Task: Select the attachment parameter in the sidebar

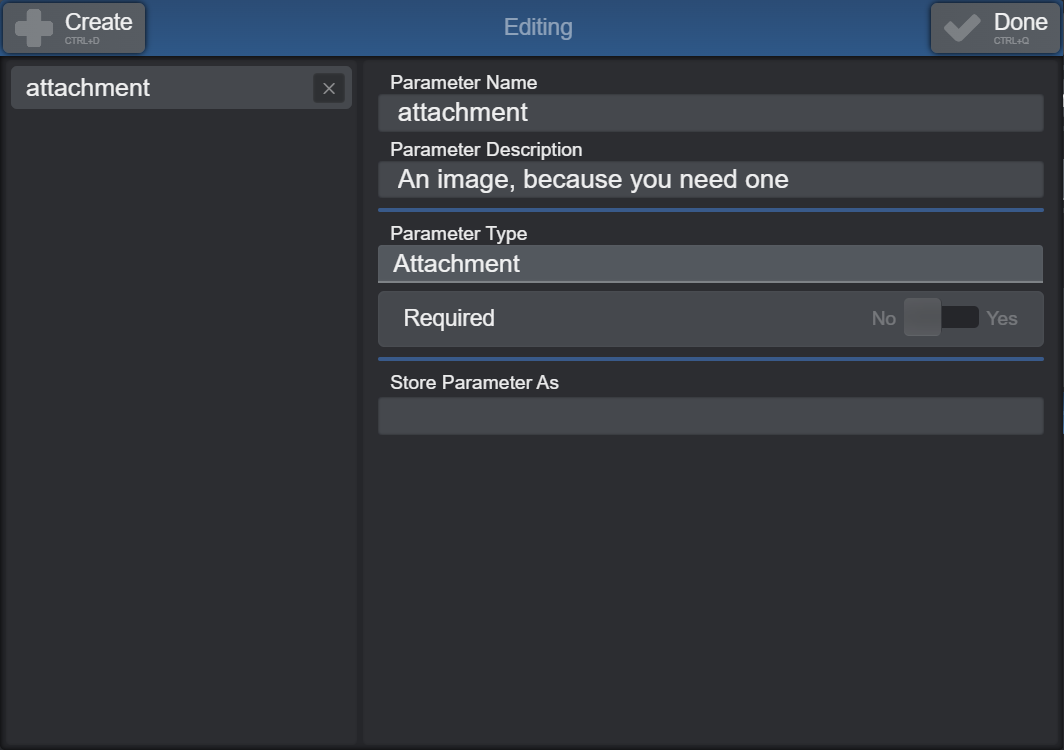Action: (150, 88)
